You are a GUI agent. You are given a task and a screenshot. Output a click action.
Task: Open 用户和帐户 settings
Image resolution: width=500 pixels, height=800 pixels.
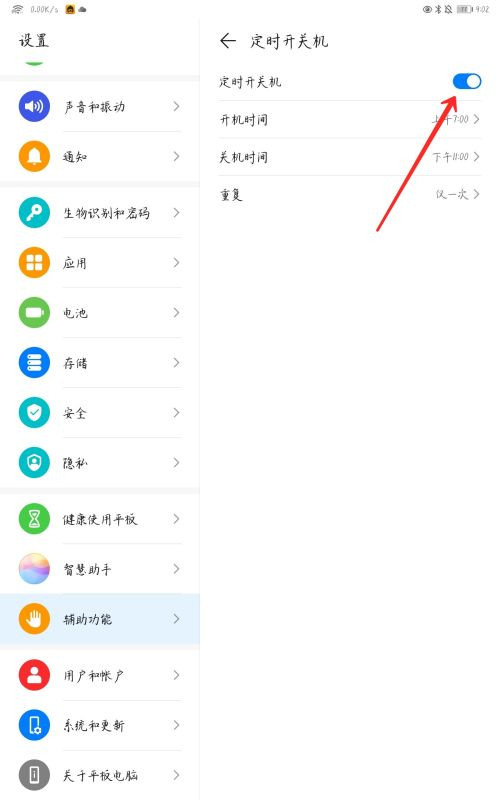point(100,676)
